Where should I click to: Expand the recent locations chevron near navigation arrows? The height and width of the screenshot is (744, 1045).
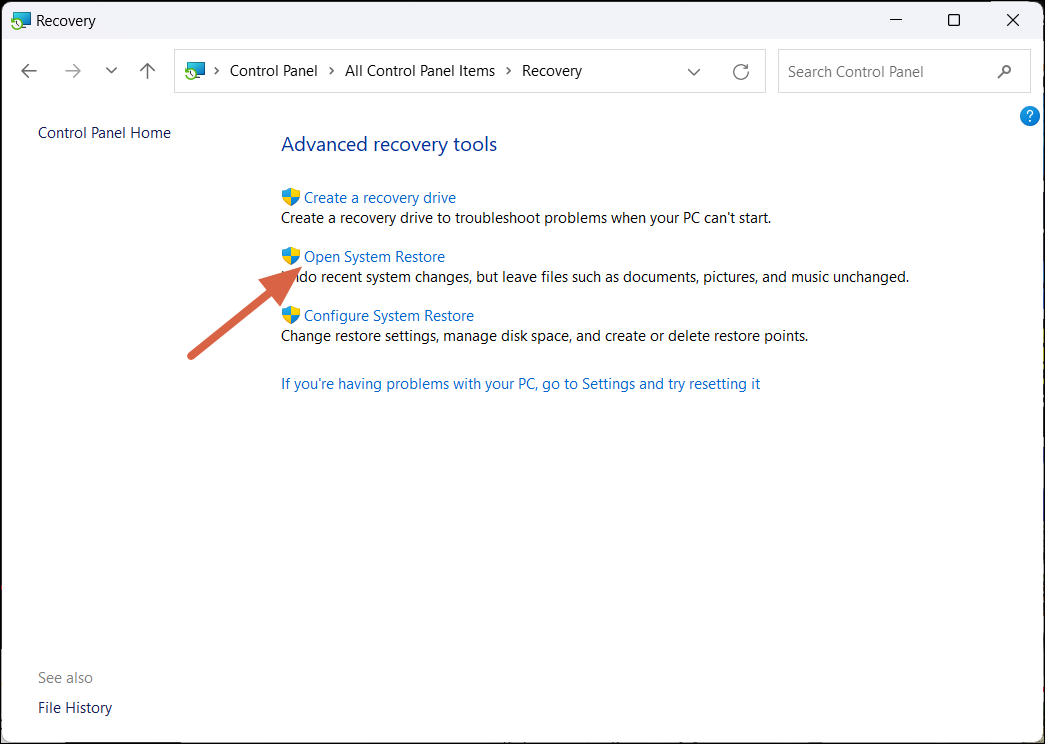point(110,70)
